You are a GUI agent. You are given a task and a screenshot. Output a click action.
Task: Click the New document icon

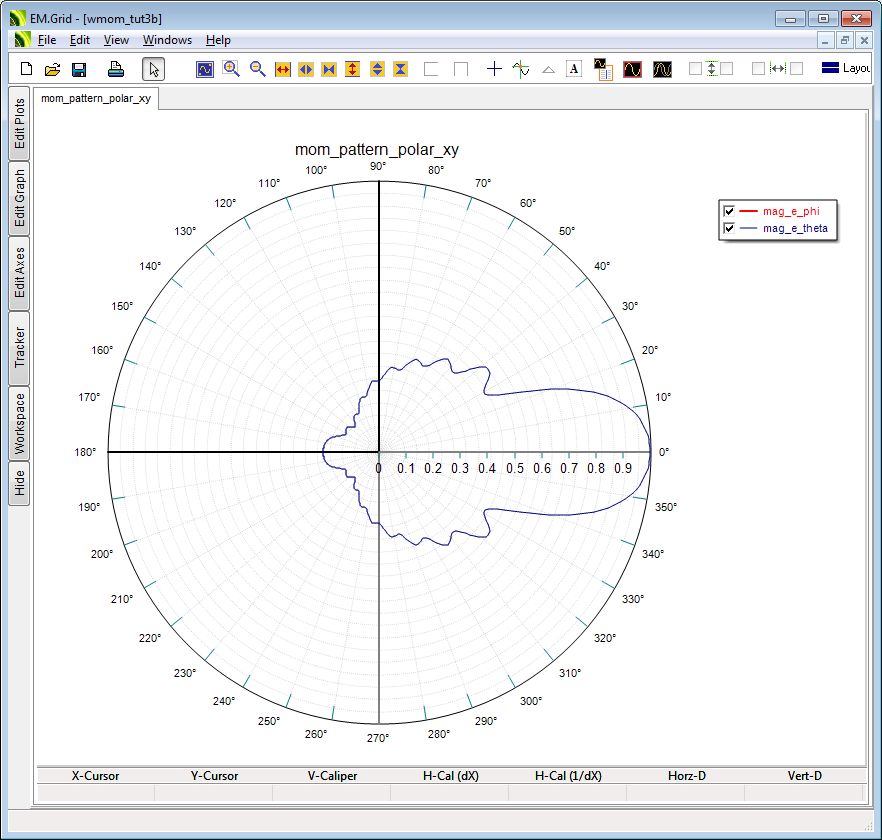(27, 69)
